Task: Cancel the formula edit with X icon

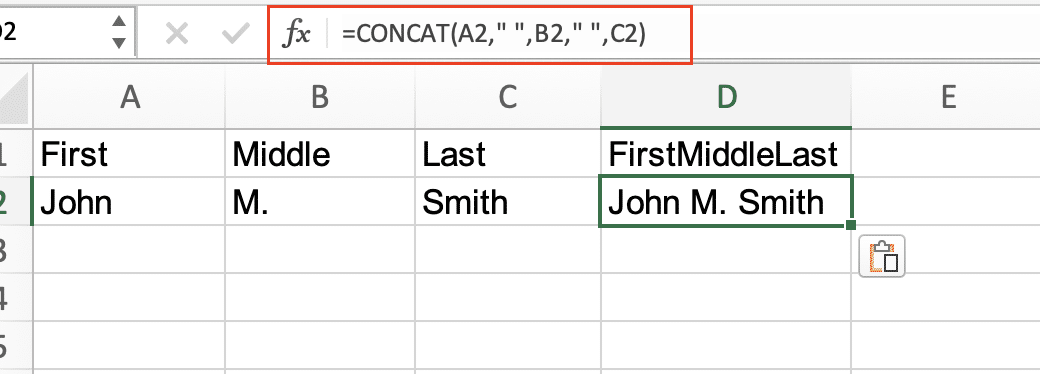Action: click(176, 33)
